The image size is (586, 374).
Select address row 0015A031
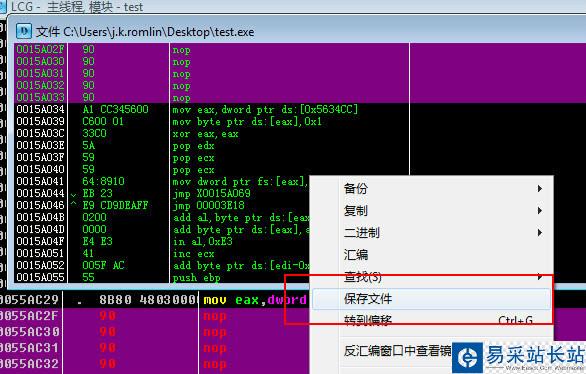(x=40, y=73)
